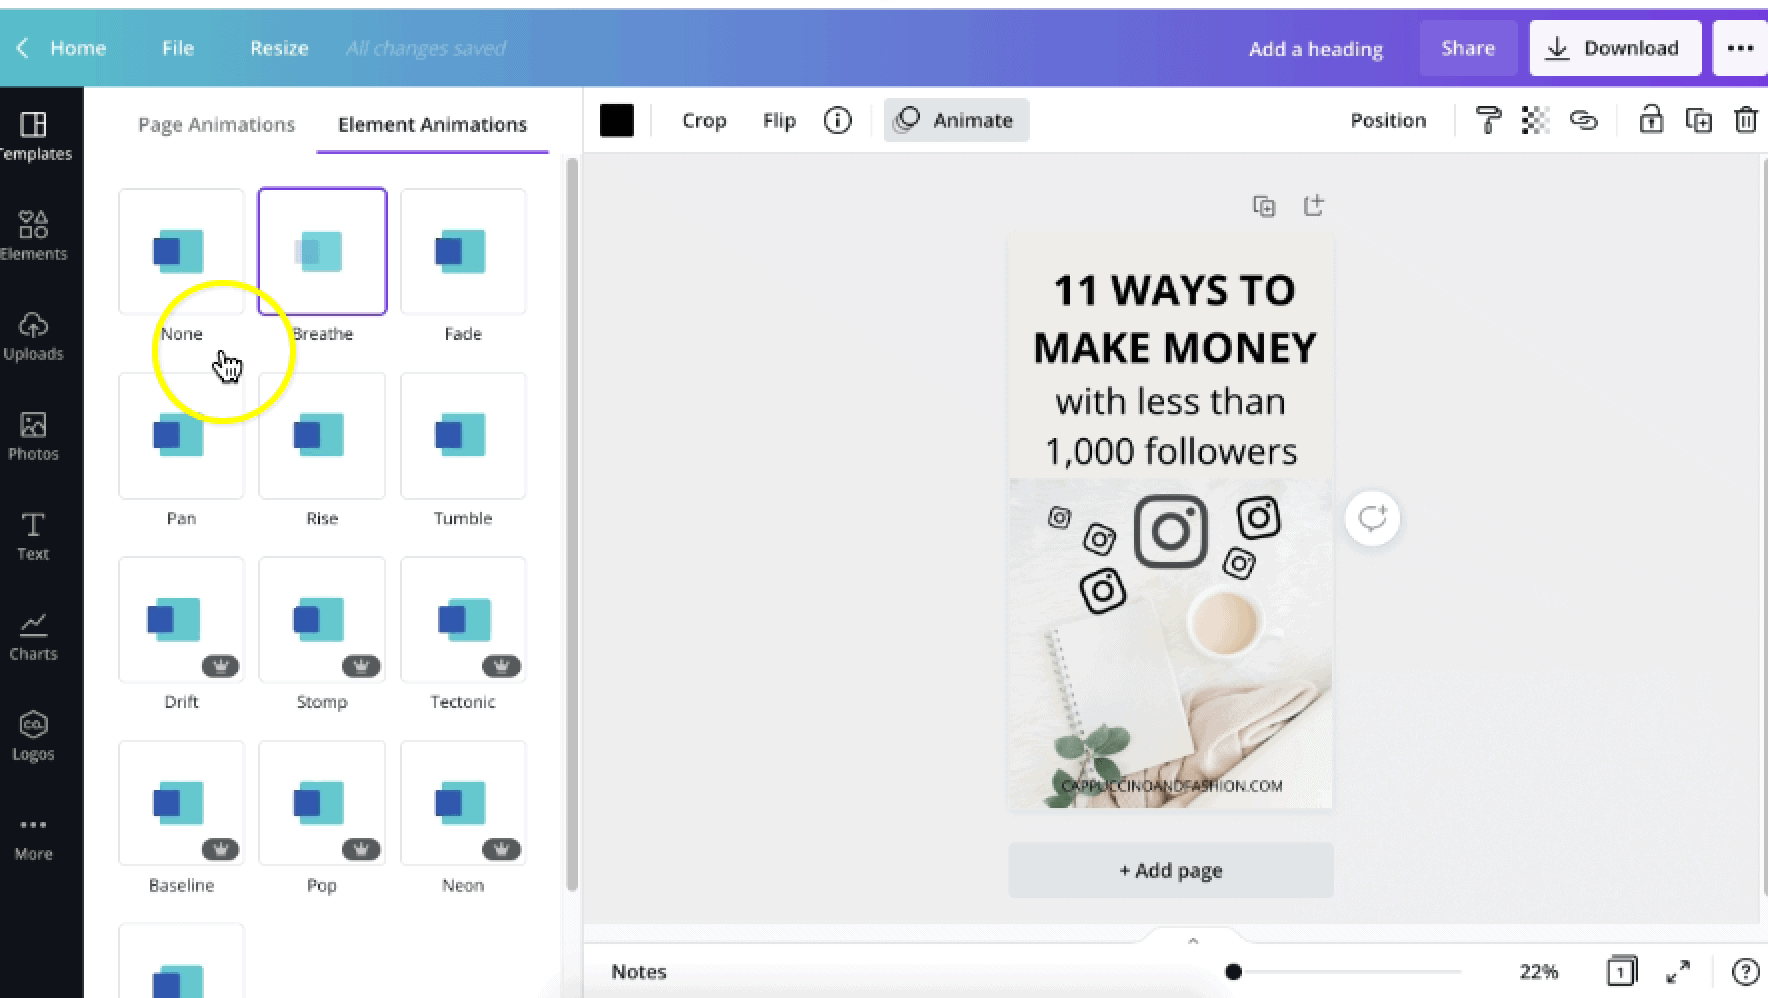Click the Share button

tap(1467, 48)
